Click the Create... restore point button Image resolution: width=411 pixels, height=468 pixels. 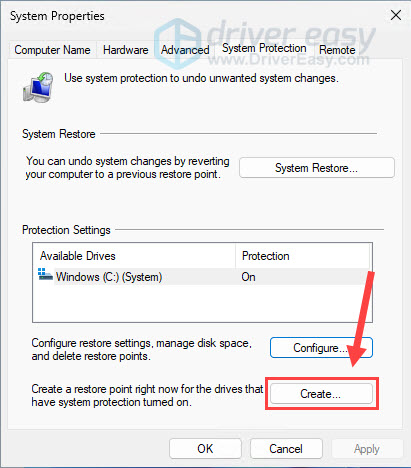321,394
